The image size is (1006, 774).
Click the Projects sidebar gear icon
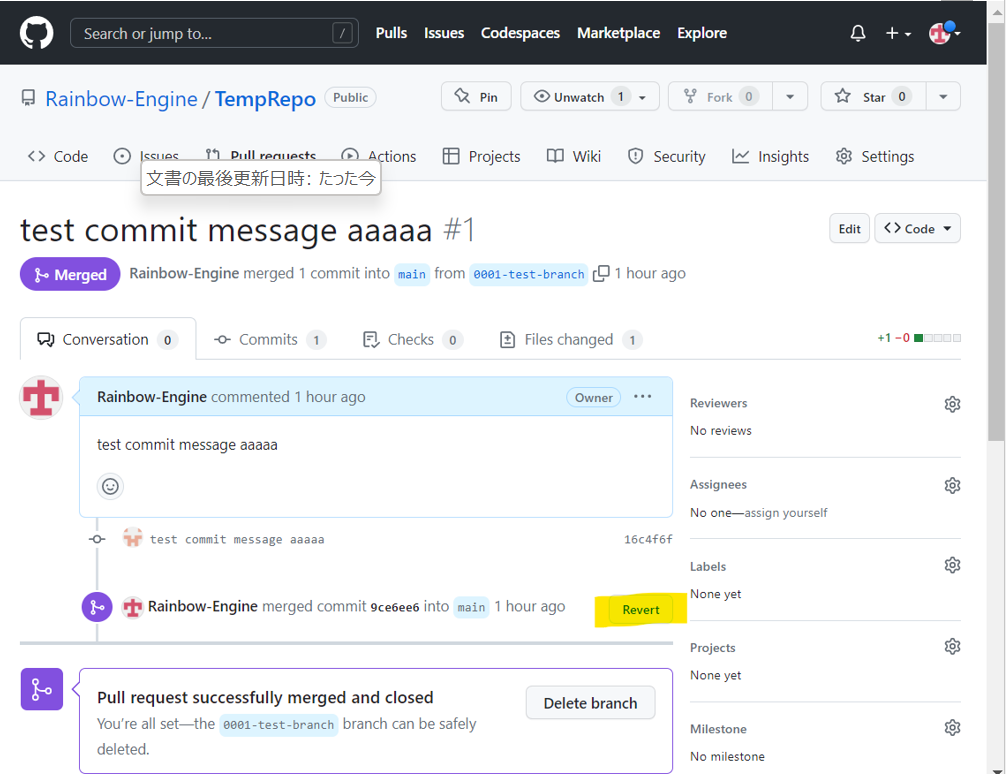[x=952, y=646]
